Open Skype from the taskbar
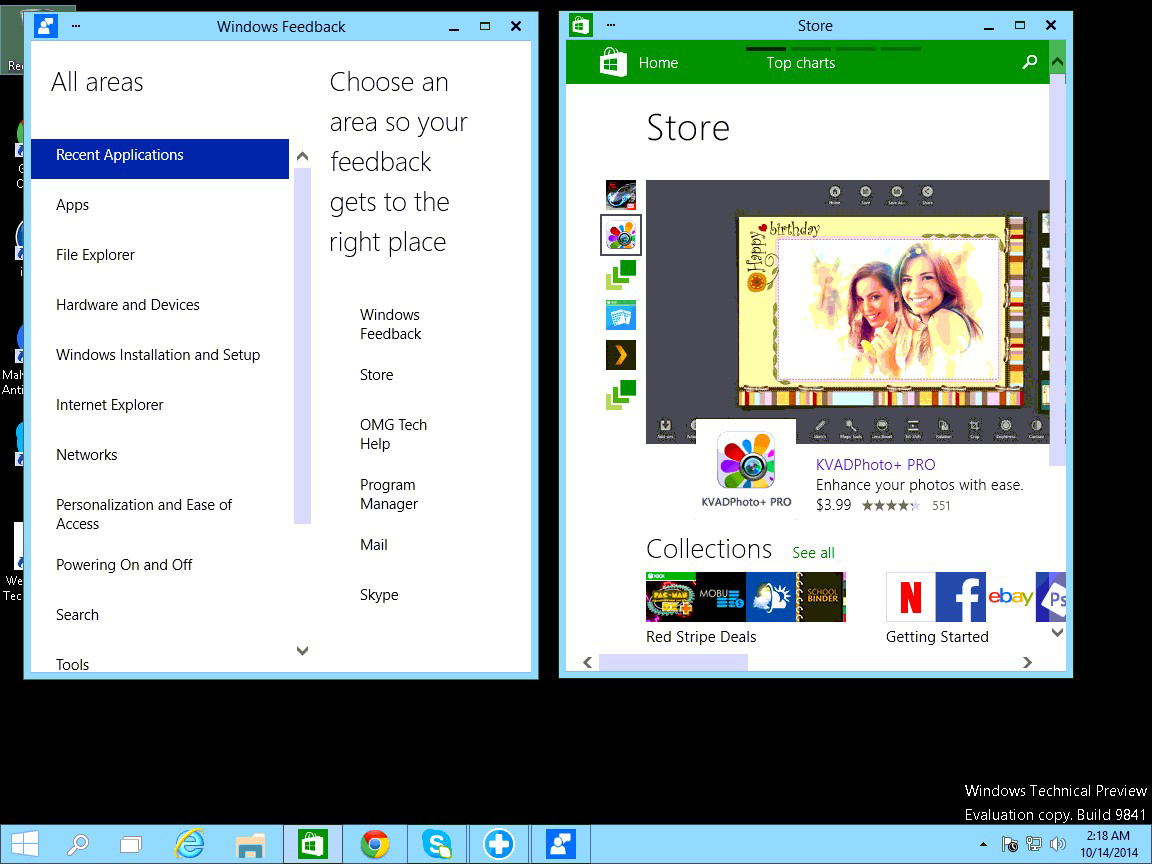 [436, 845]
